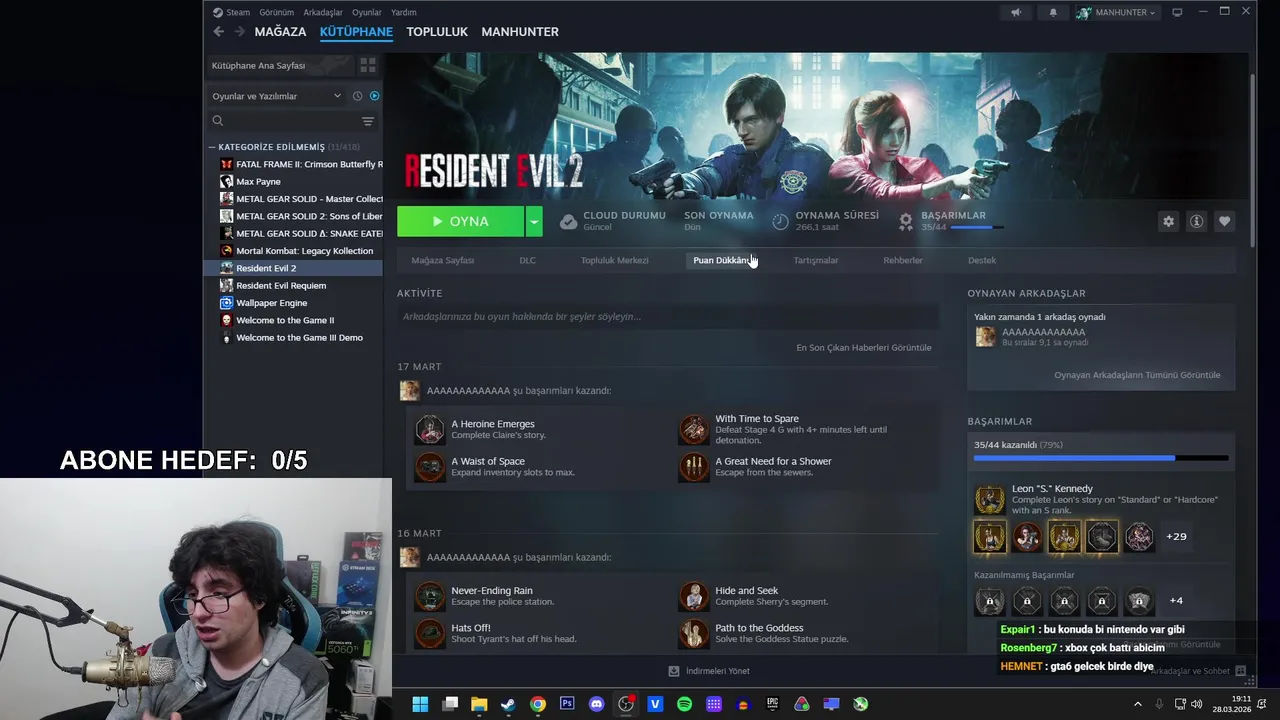Select Resident Evil Requiem in library
Image resolution: width=1280 pixels, height=720 pixels.
click(281, 285)
